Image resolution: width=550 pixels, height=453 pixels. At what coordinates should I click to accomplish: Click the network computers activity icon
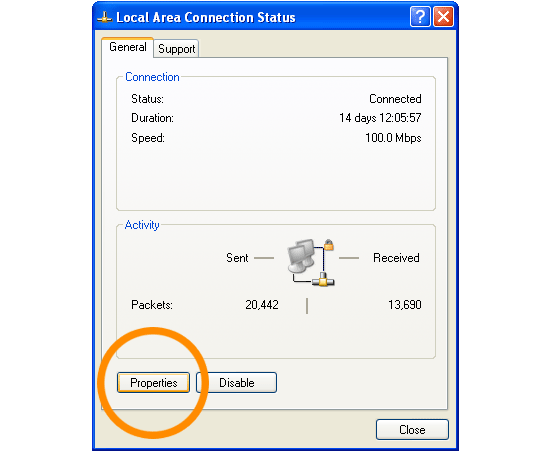(x=310, y=262)
